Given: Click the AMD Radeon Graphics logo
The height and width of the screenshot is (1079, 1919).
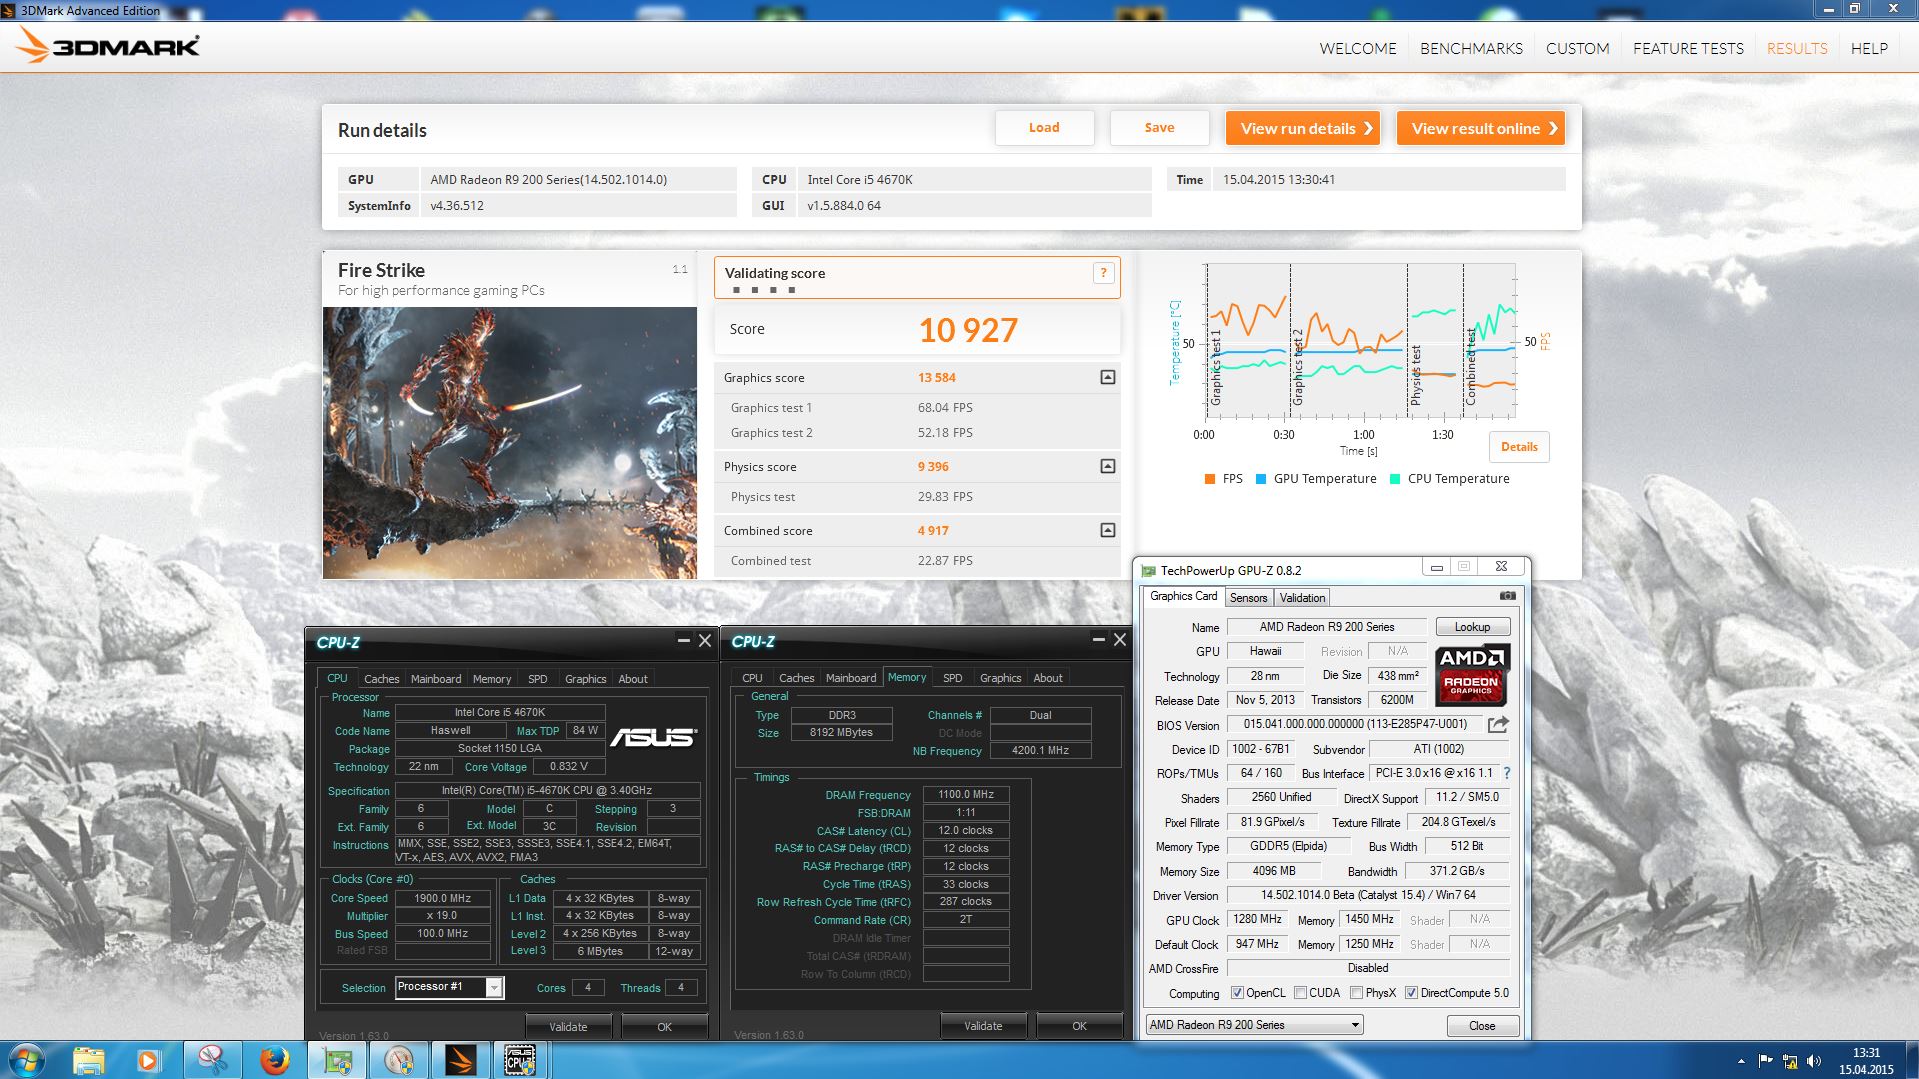Looking at the screenshot, I should [1472, 676].
